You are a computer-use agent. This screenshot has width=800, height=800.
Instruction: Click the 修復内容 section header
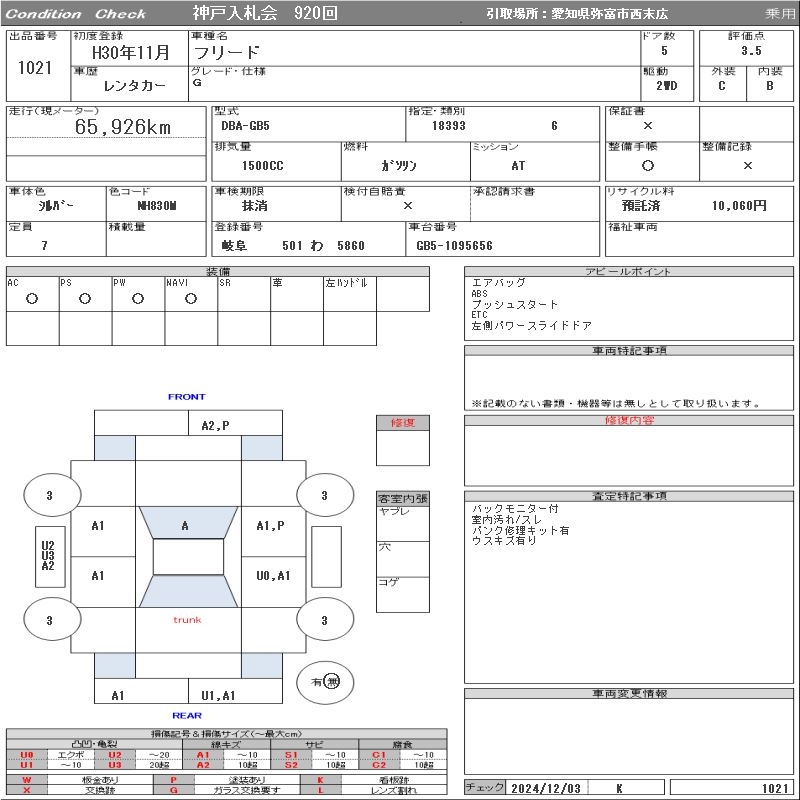point(629,420)
